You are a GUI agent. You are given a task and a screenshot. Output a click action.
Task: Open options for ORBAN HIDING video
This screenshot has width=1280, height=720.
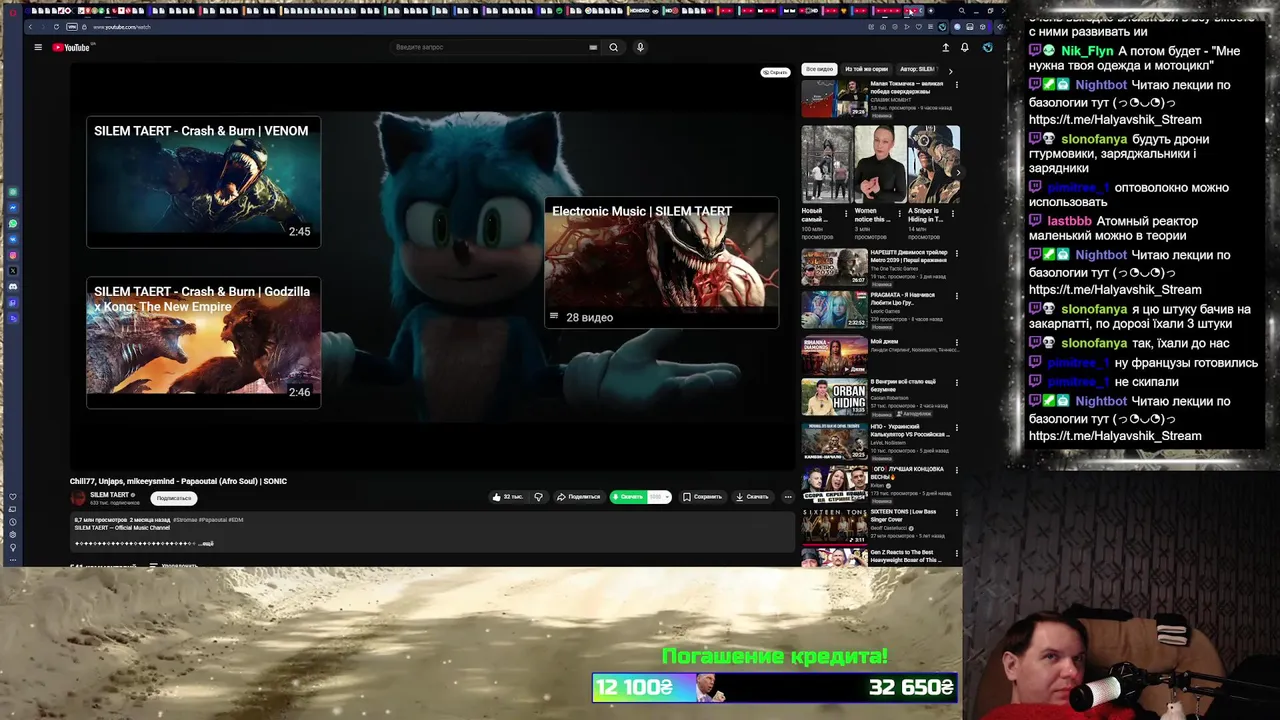tap(956, 383)
